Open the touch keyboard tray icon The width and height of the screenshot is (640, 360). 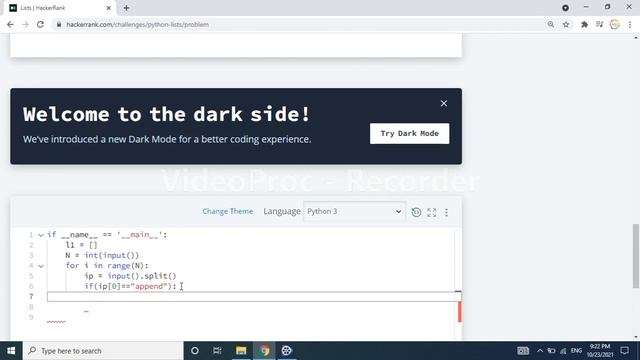pos(523,351)
